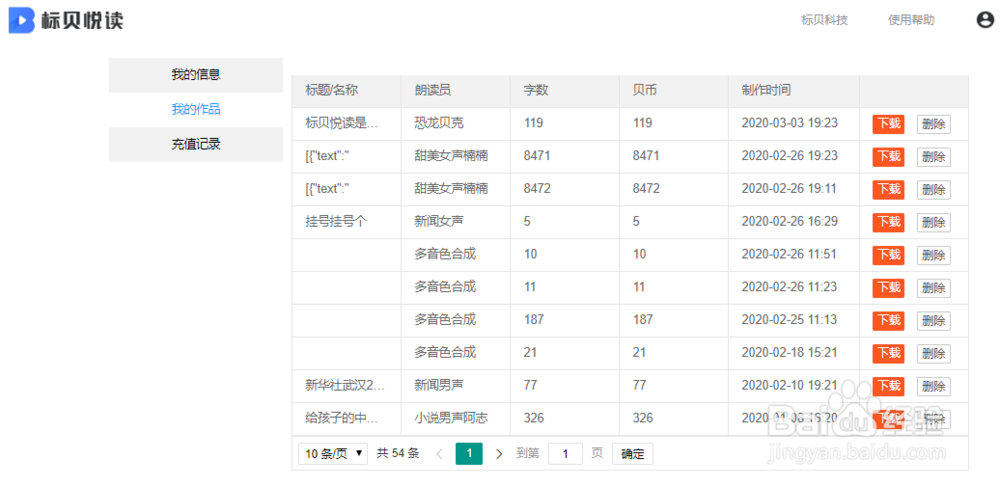Delete the 恐龙贝克 recording
This screenshot has height=487, width=1000.
point(933,124)
